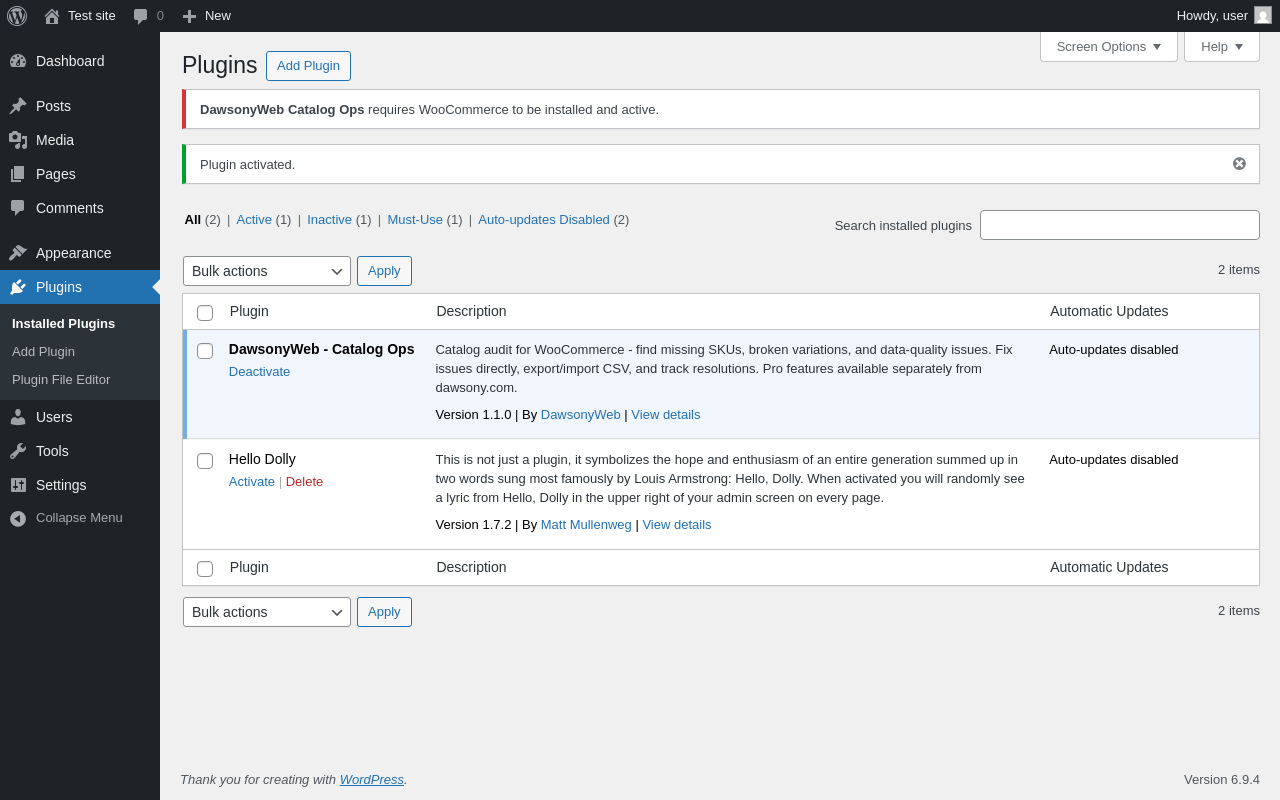Open Media via its sidebar icon
Screen dimensions: 1280x800
click(x=18, y=140)
